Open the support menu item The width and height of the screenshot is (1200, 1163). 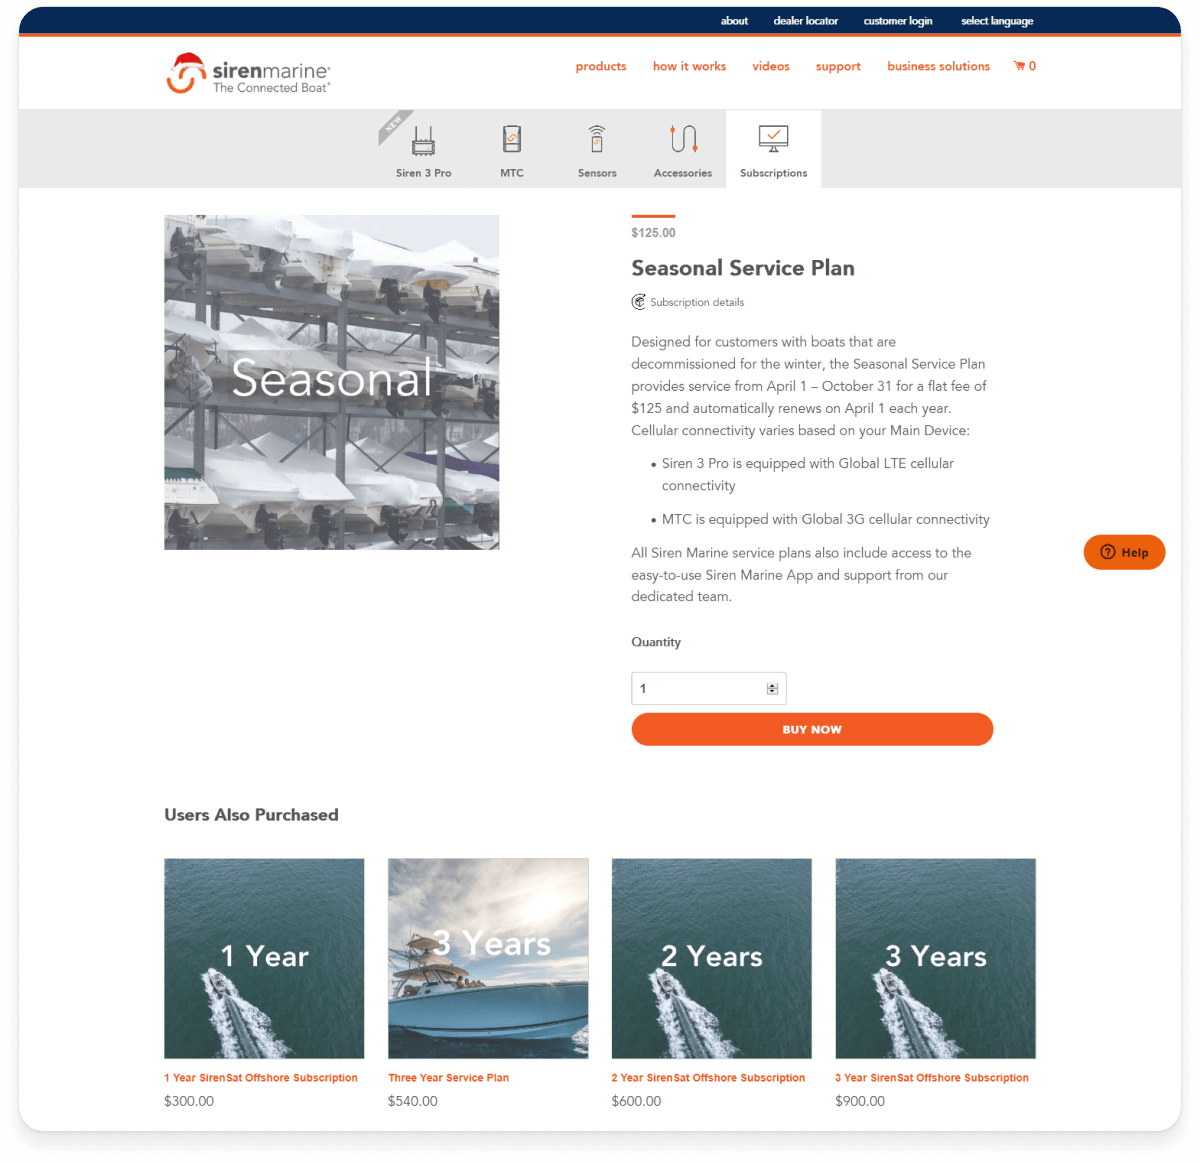click(838, 67)
